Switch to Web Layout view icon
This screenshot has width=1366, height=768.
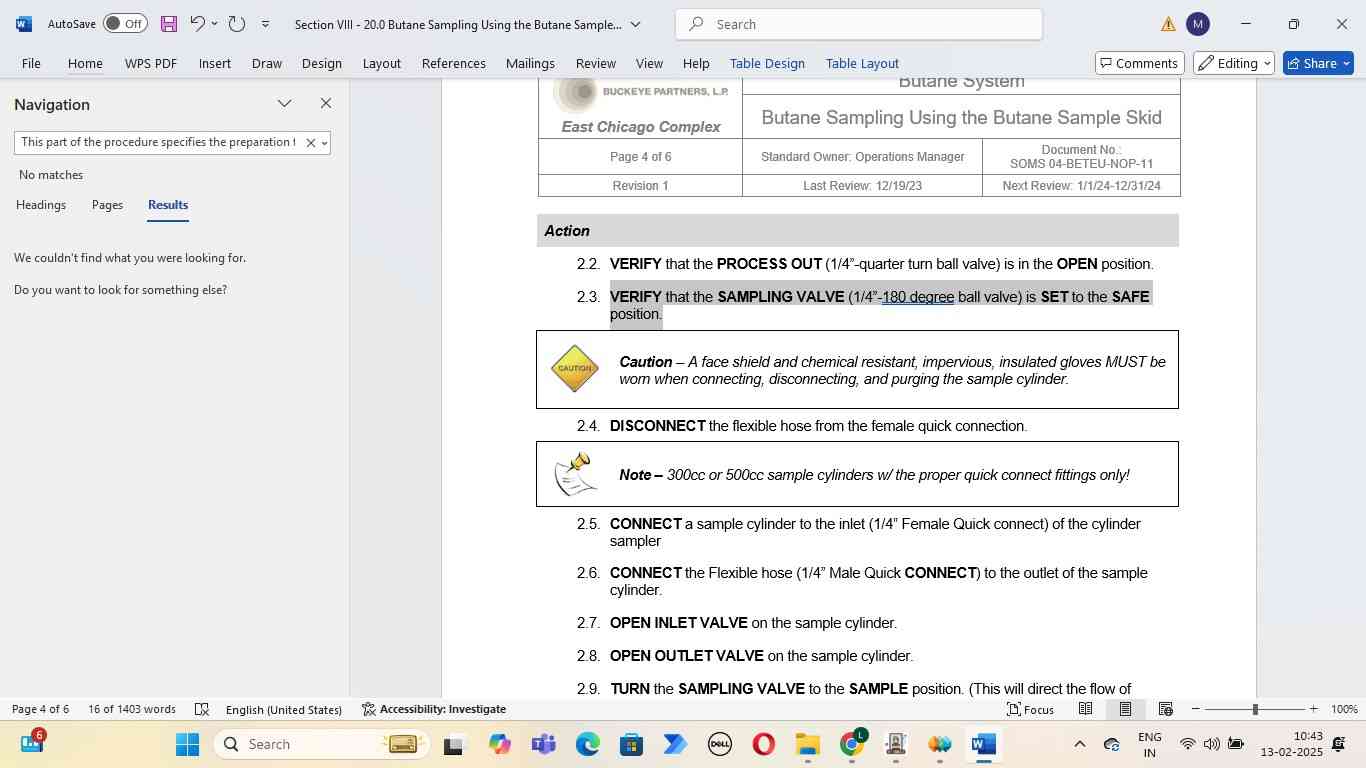click(1165, 709)
